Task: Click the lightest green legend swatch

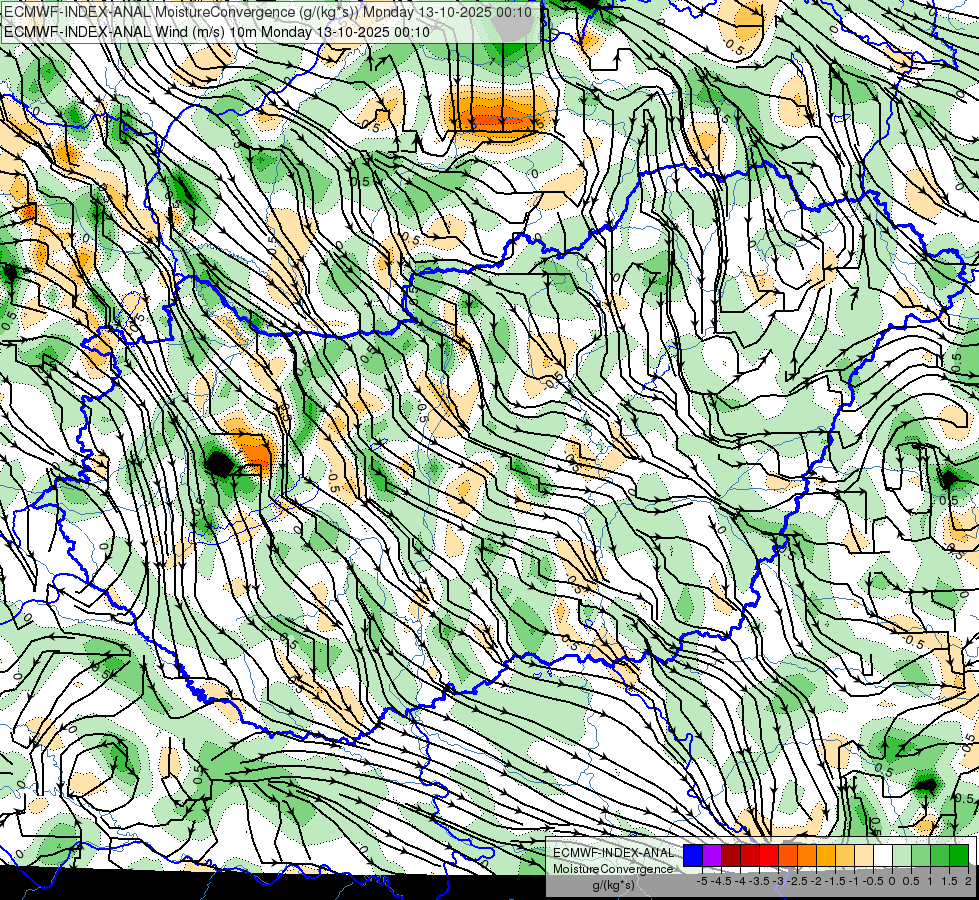Action: click(902, 855)
